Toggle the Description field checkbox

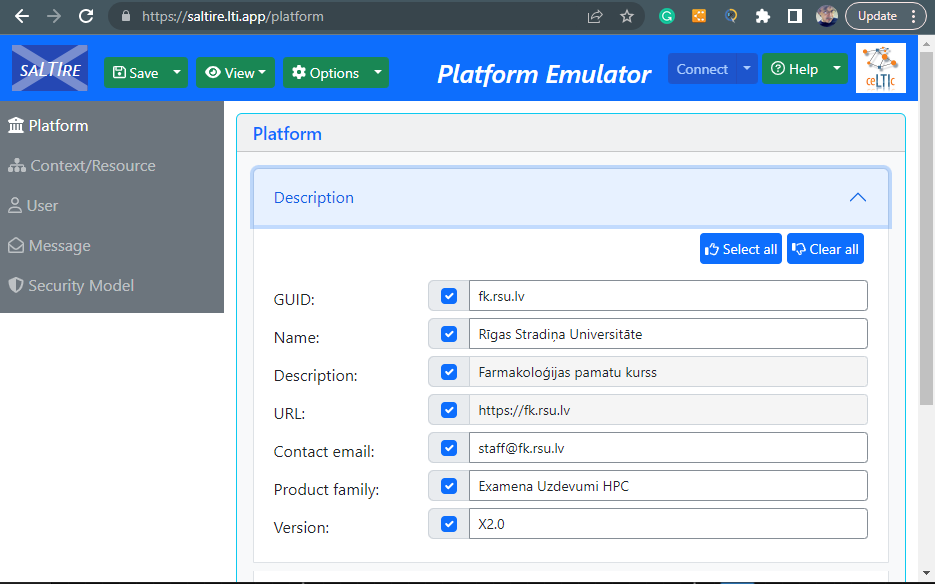(x=449, y=372)
